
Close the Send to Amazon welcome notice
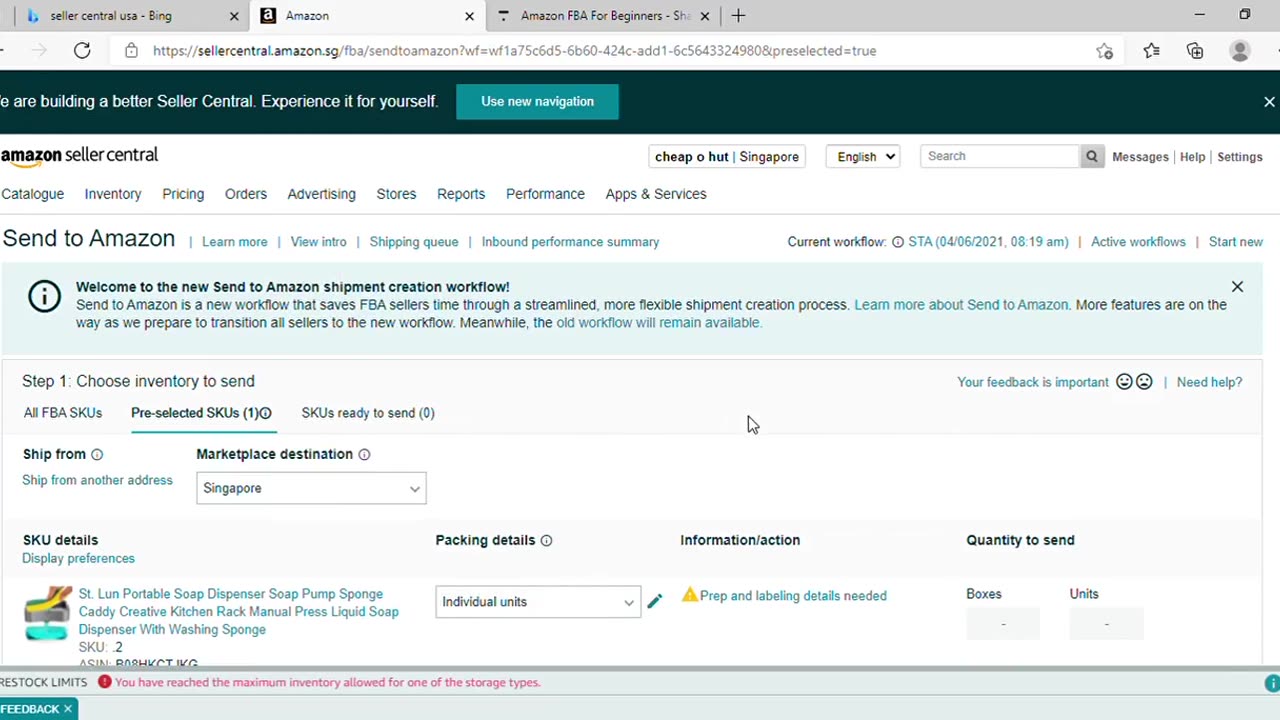[x=1237, y=287]
